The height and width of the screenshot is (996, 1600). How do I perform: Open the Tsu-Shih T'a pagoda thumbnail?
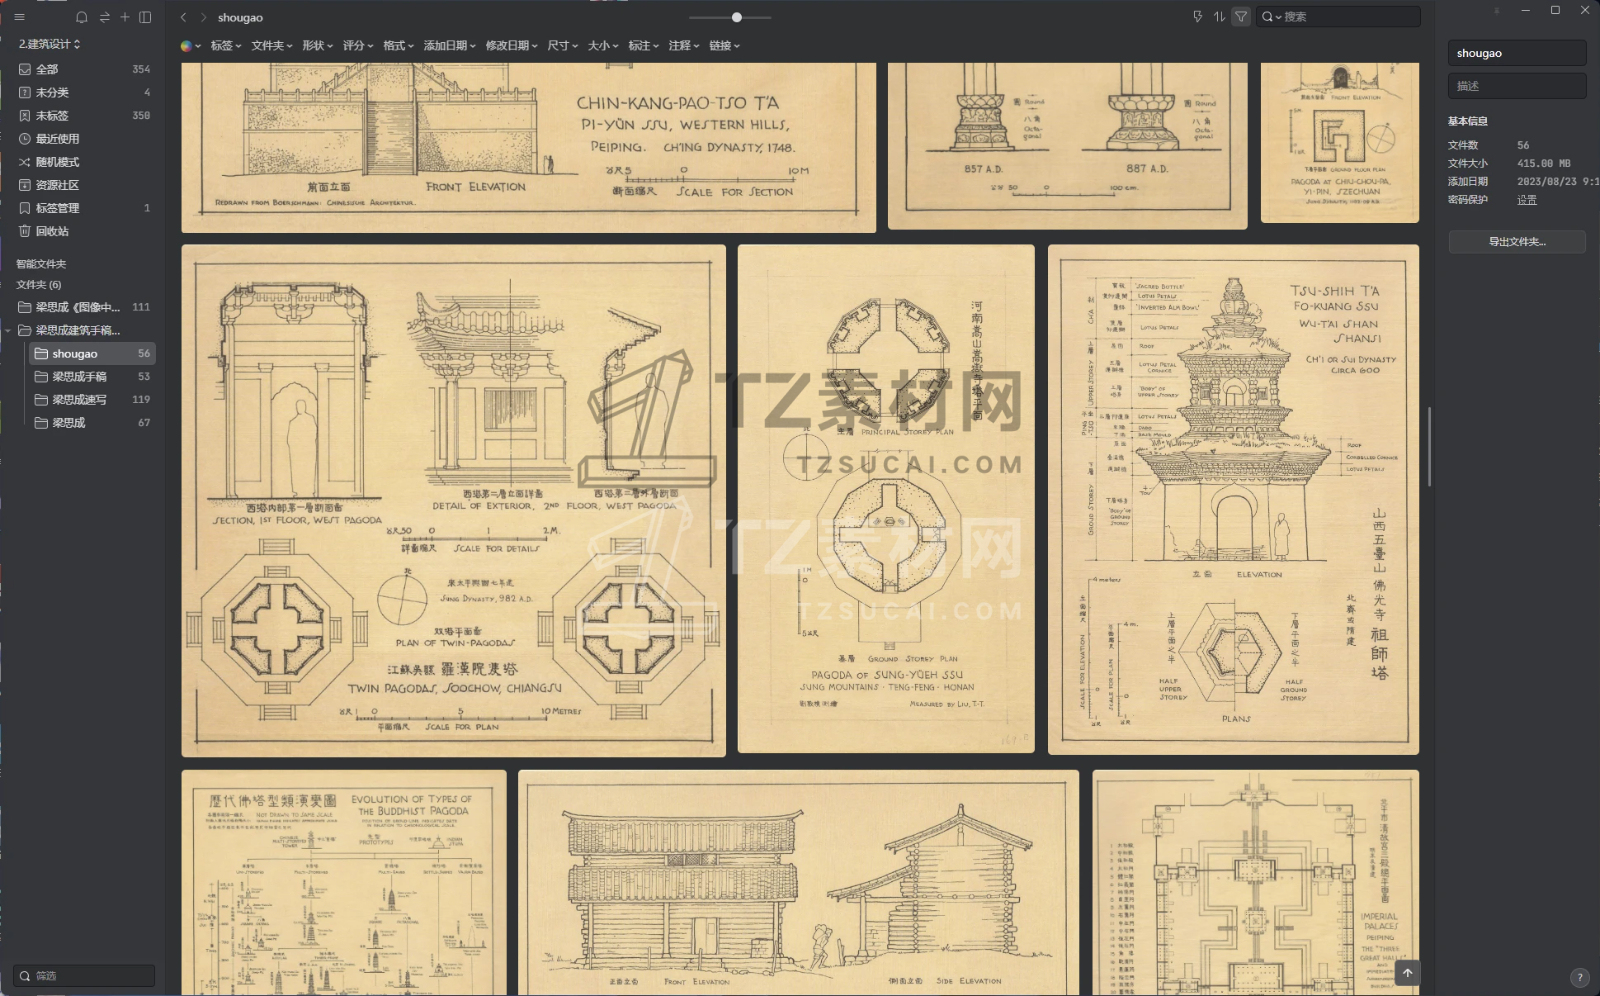pyautogui.click(x=1233, y=499)
